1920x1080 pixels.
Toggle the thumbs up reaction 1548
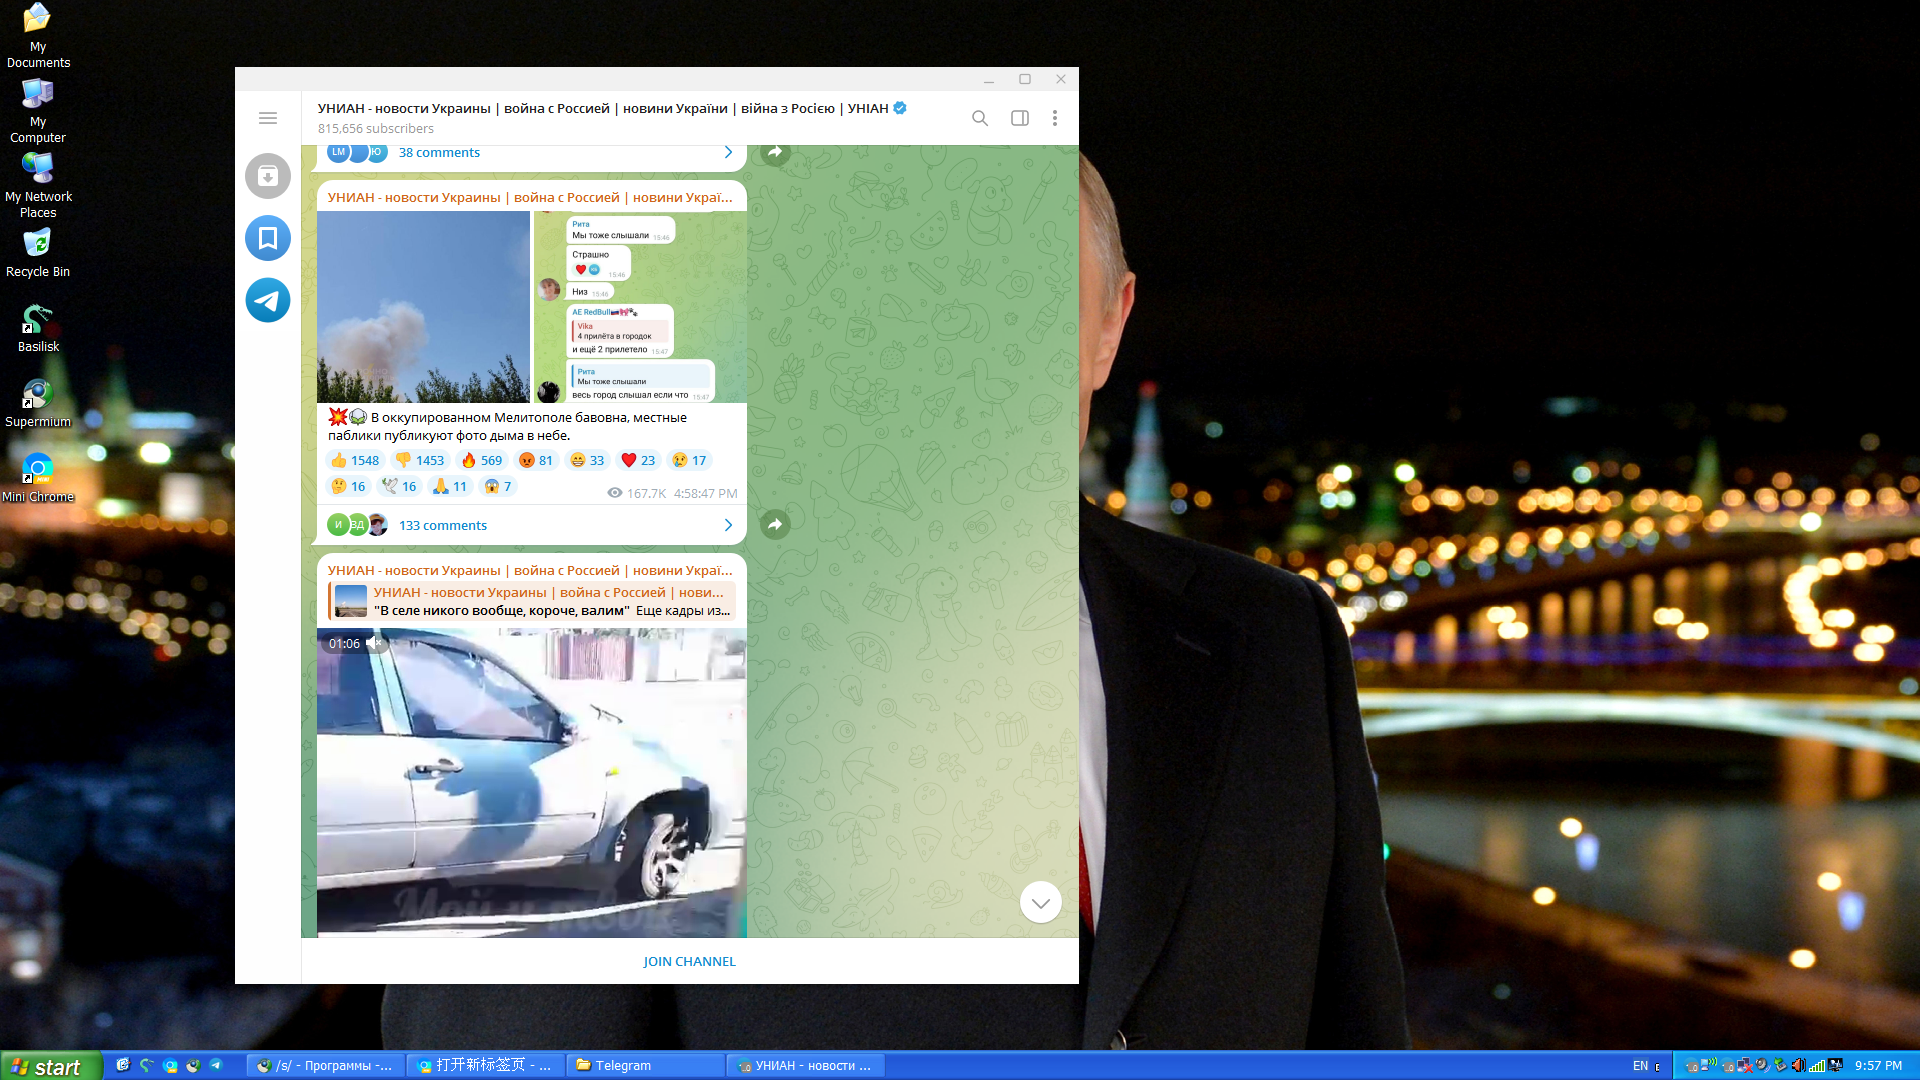355,460
